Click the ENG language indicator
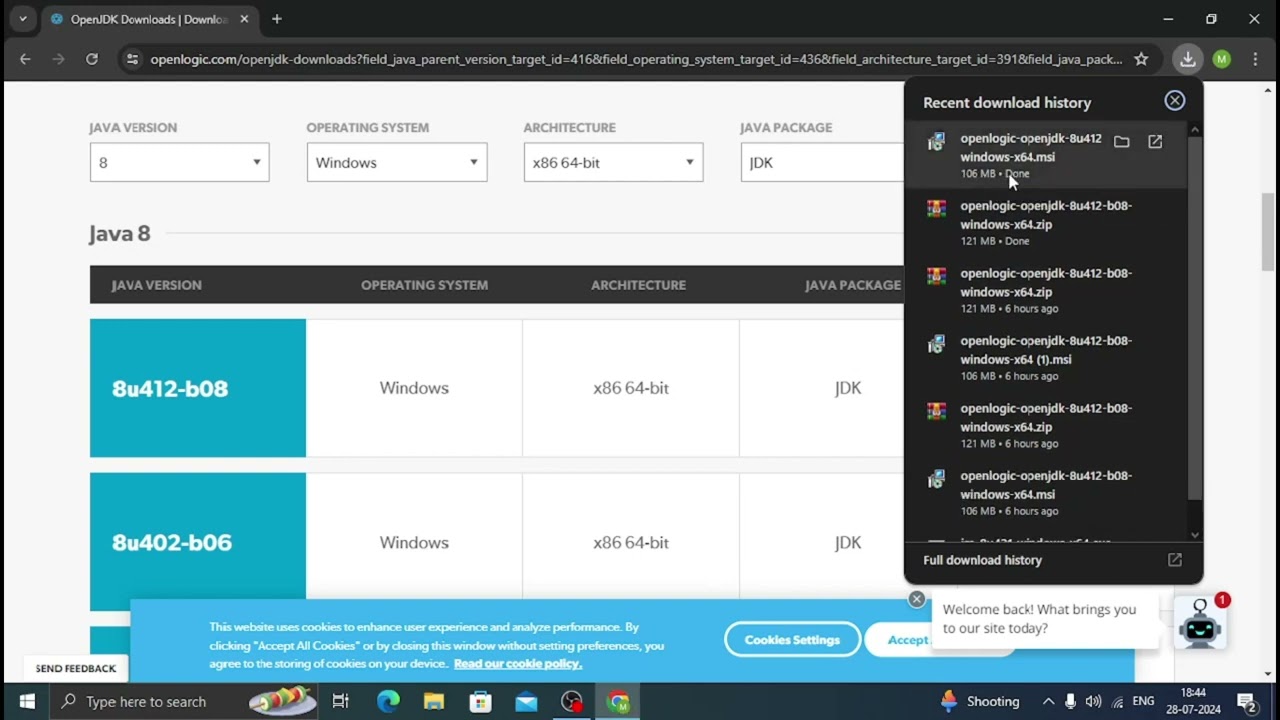Viewport: 1280px width, 720px height. [x=1143, y=701]
